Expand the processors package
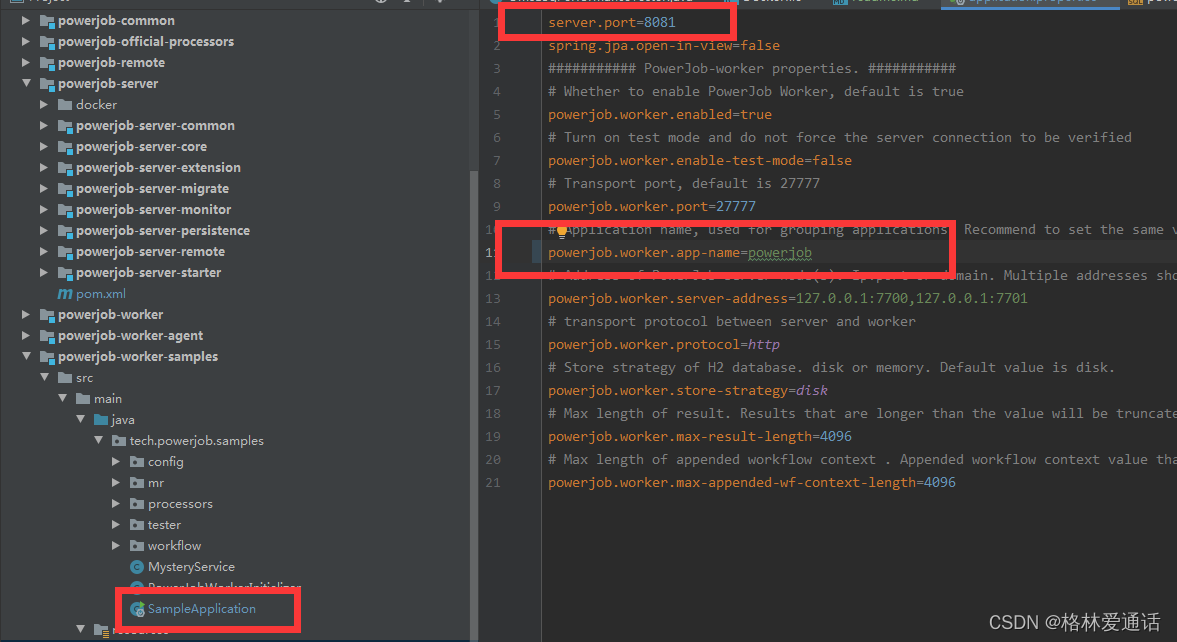Viewport: 1177px width, 642px height. point(116,504)
